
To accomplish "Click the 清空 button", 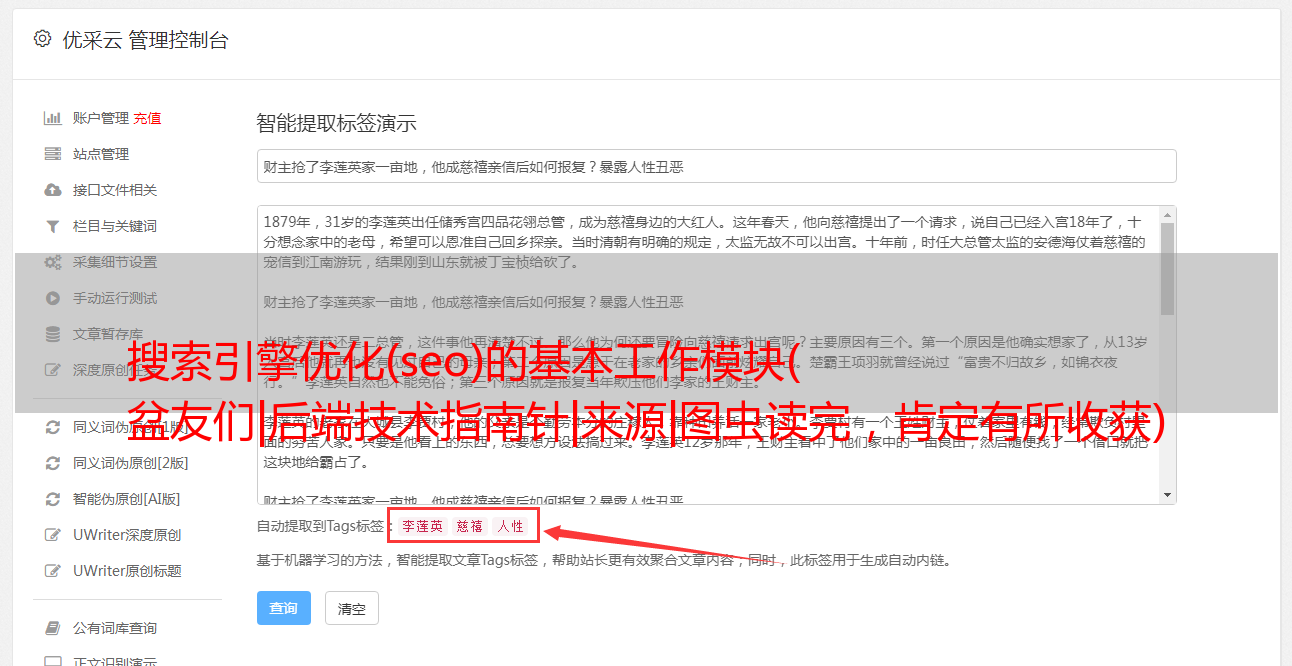I will tap(352, 608).
